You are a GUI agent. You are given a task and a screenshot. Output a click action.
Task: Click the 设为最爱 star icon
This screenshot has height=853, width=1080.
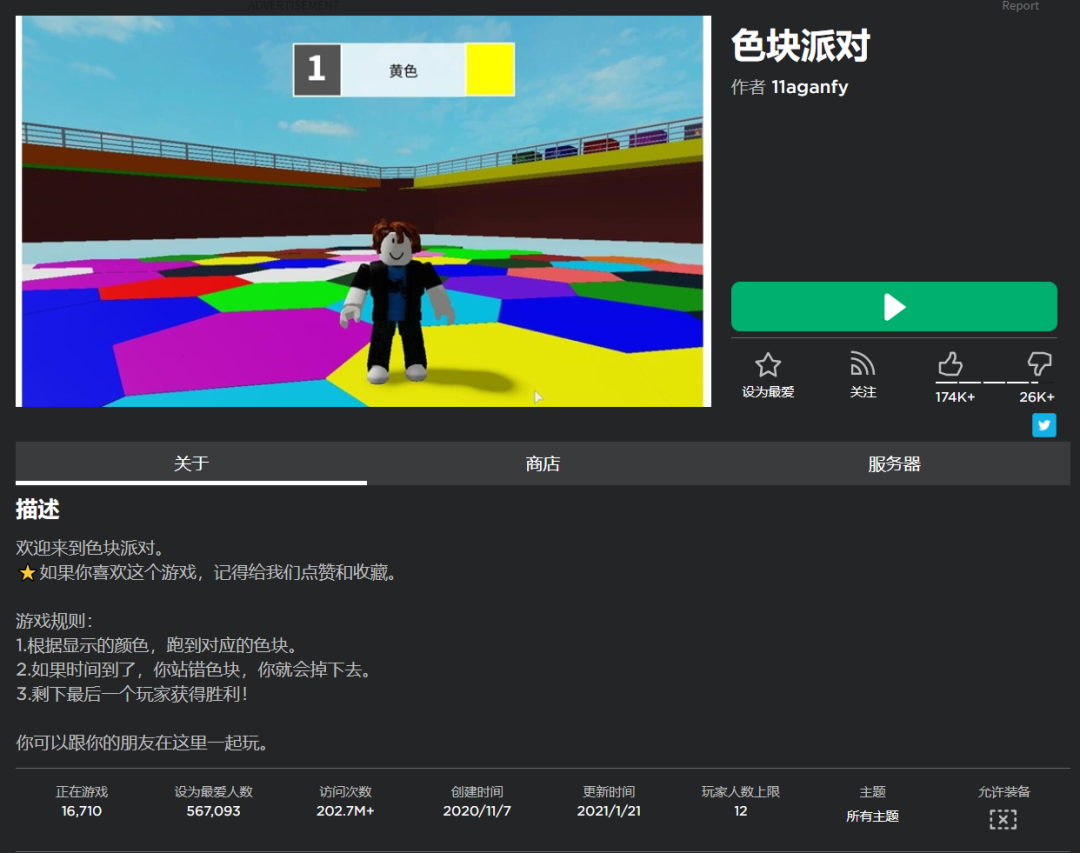(x=766, y=366)
